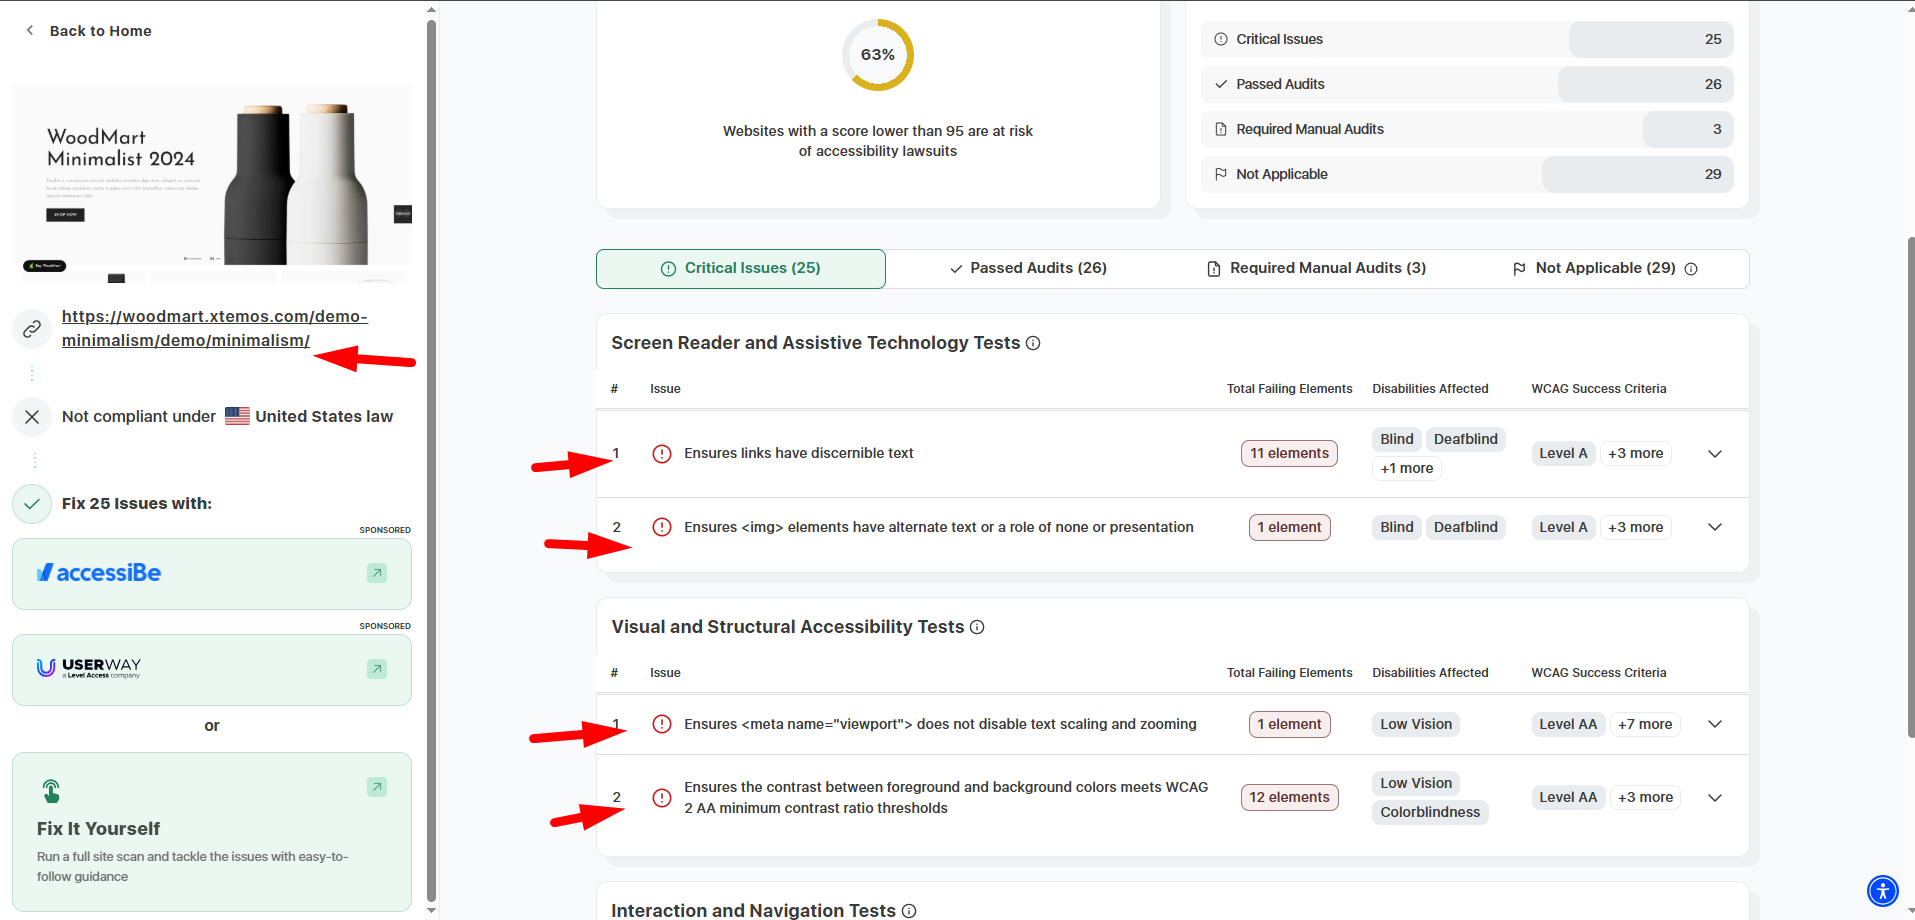
Task: Expand the color contrast issue chevron
Action: click(1714, 798)
